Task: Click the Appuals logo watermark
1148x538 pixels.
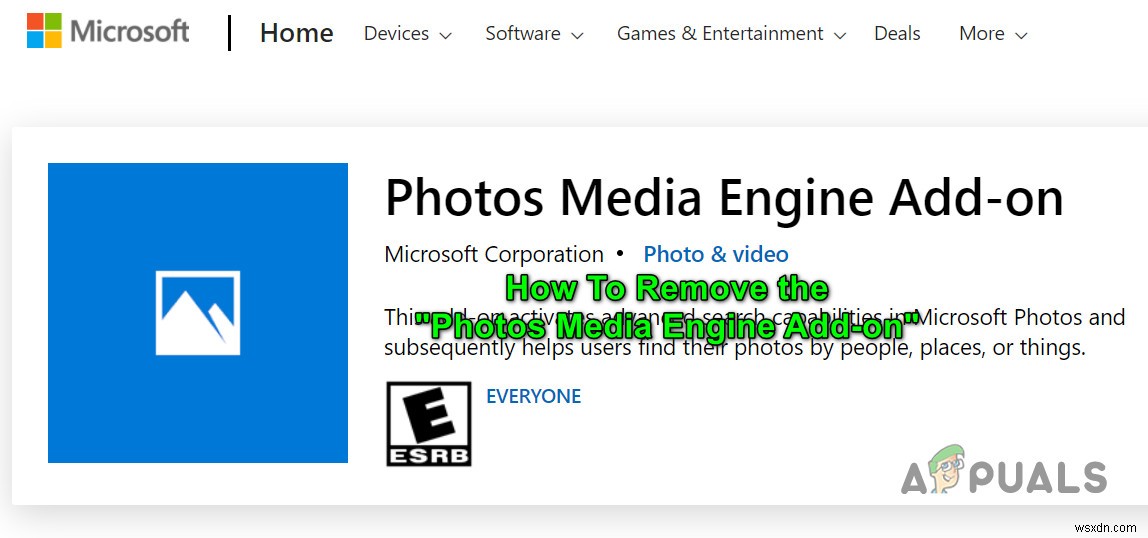Action: coord(1003,475)
